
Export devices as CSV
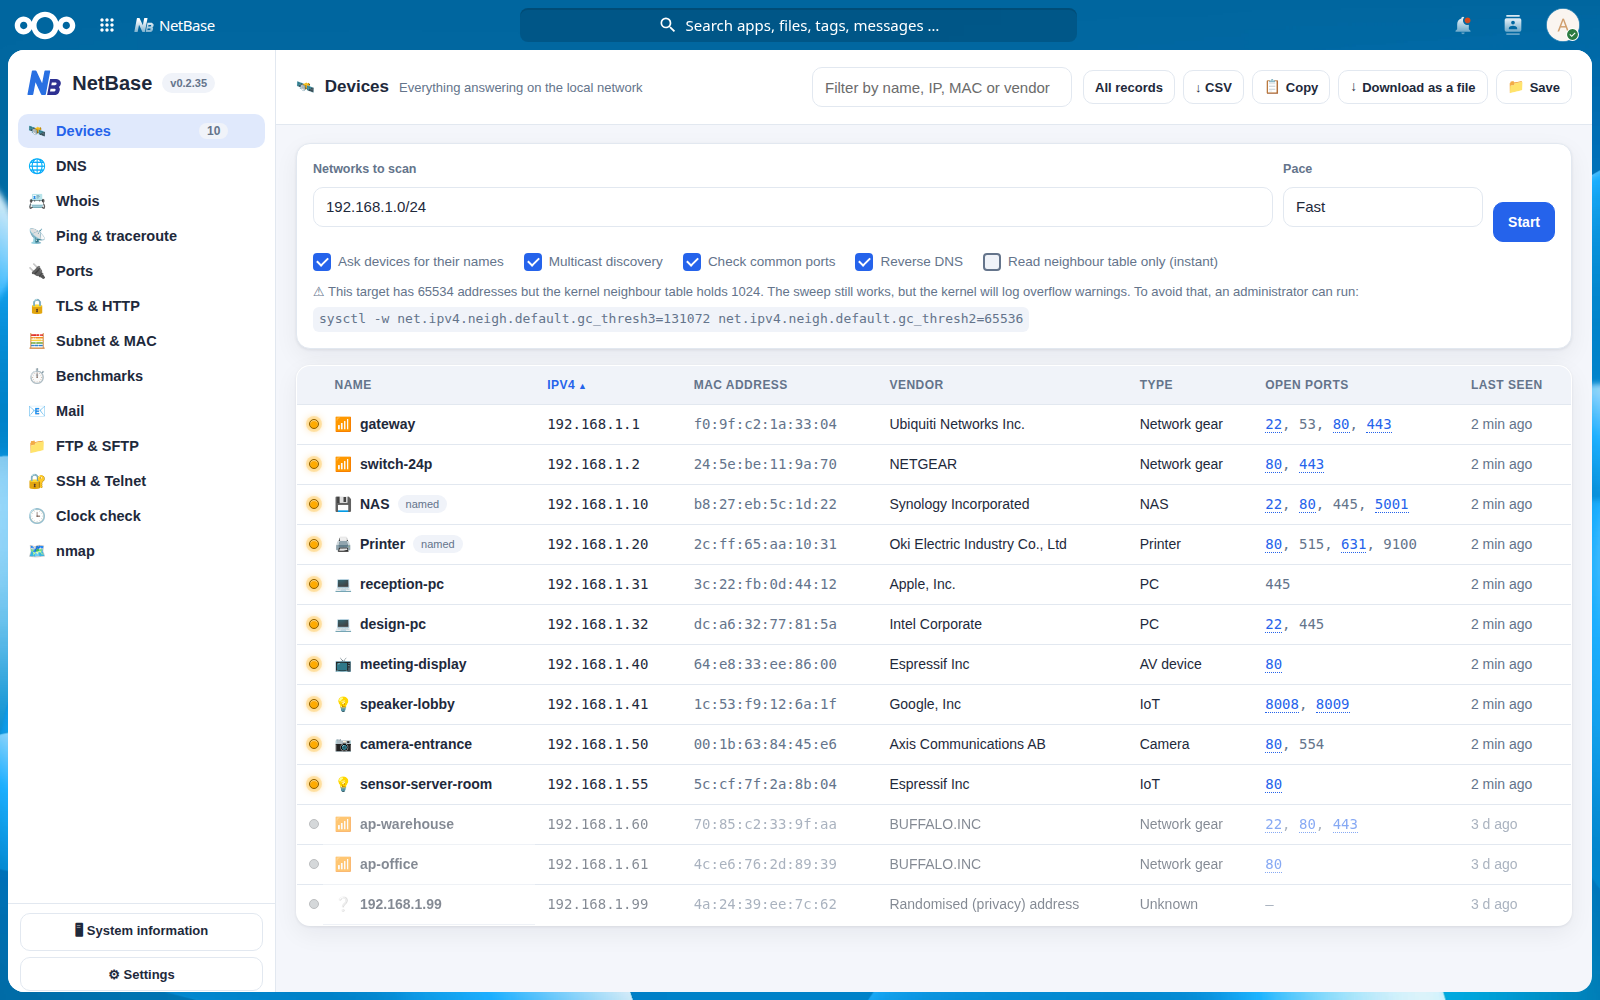point(1213,88)
